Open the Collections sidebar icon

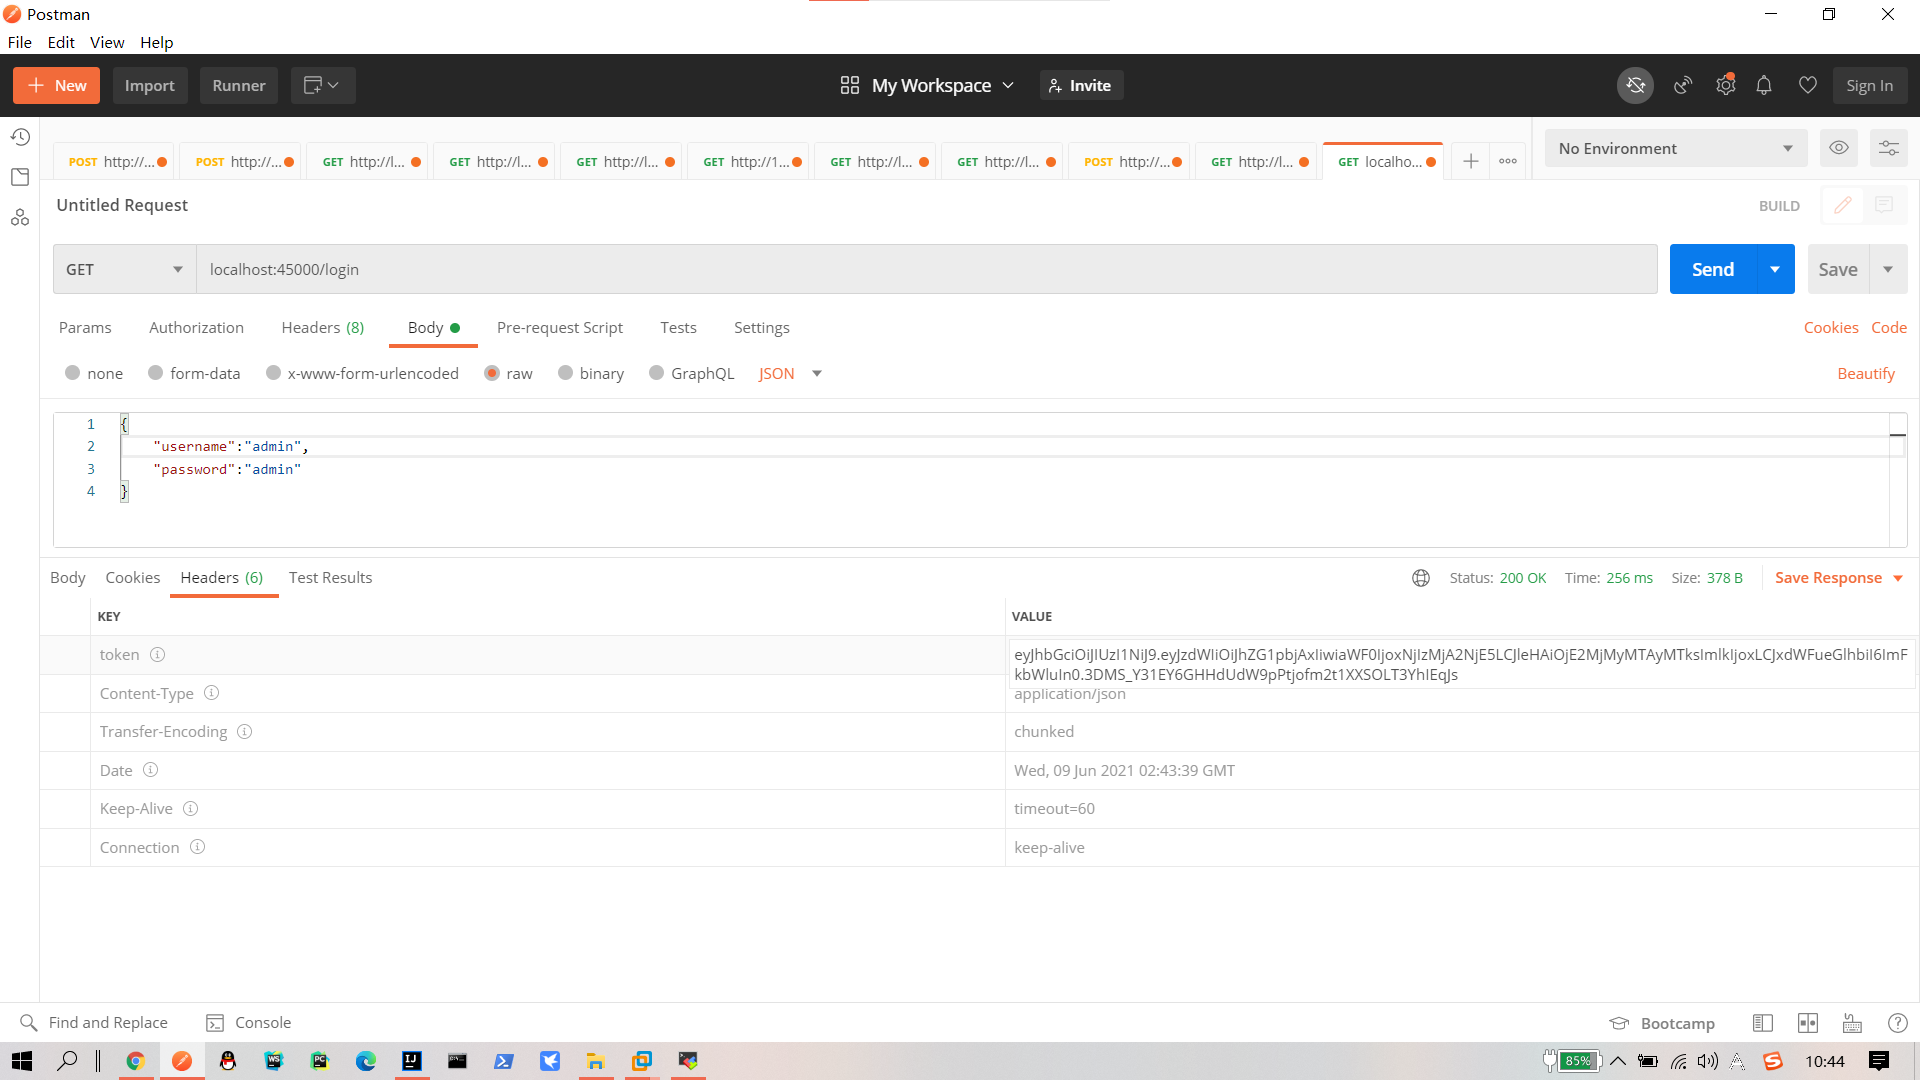[x=20, y=177]
